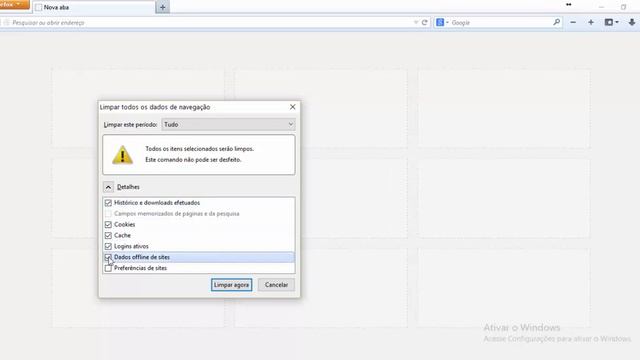The width and height of the screenshot is (640, 360).
Task: Open search engine selector dropdown
Action: click(x=442, y=22)
